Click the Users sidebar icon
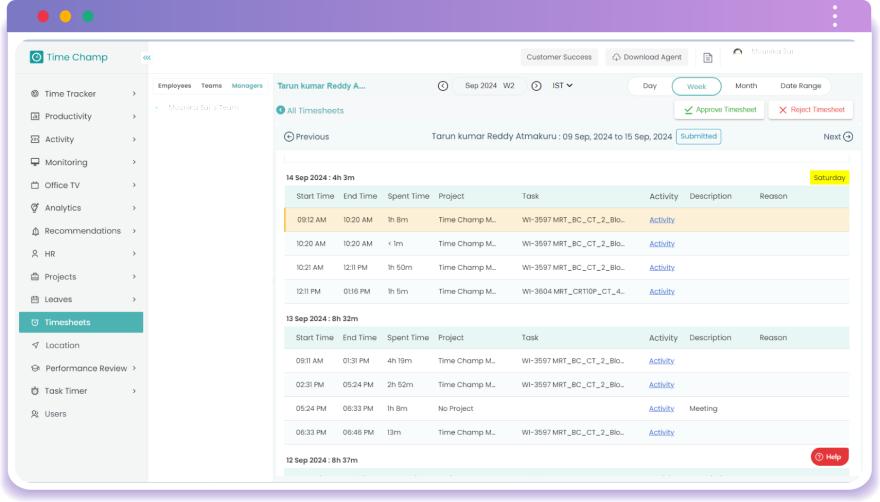Image resolution: width=880 pixels, height=502 pixels. point(35,414)
